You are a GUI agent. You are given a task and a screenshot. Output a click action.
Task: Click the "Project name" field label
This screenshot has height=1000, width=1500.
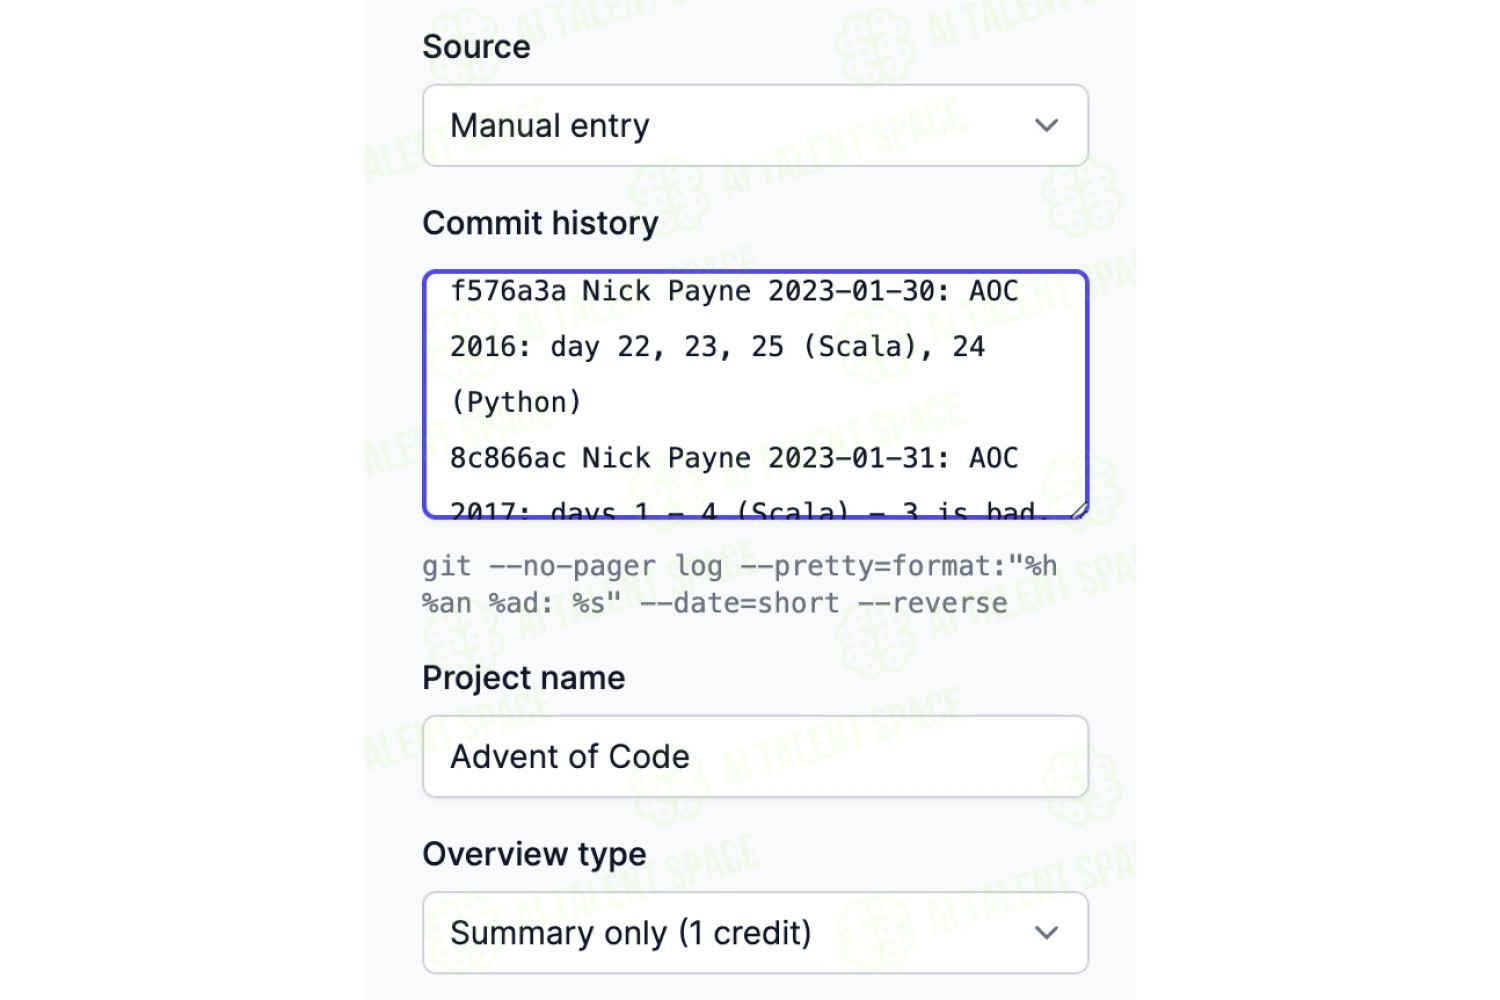click(x=523, y=678)
